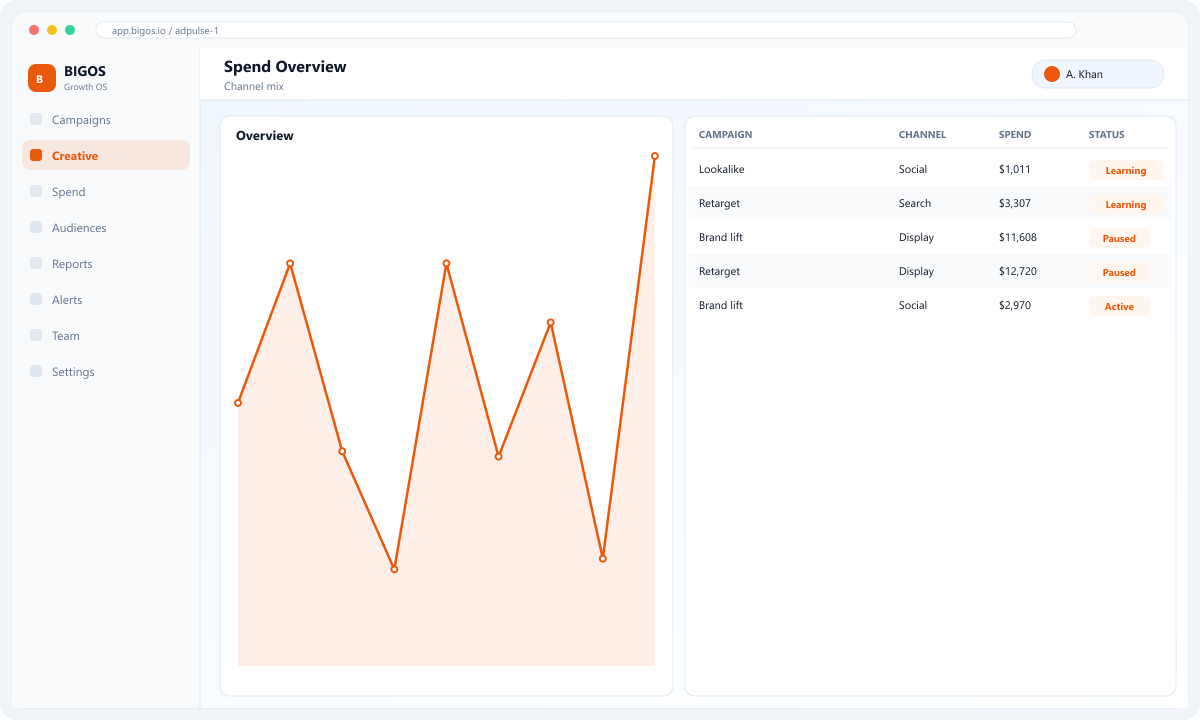Screen dimensions: 1200x720
Task: Click the Paused badge in $12,720 row
Action: 1119,272
